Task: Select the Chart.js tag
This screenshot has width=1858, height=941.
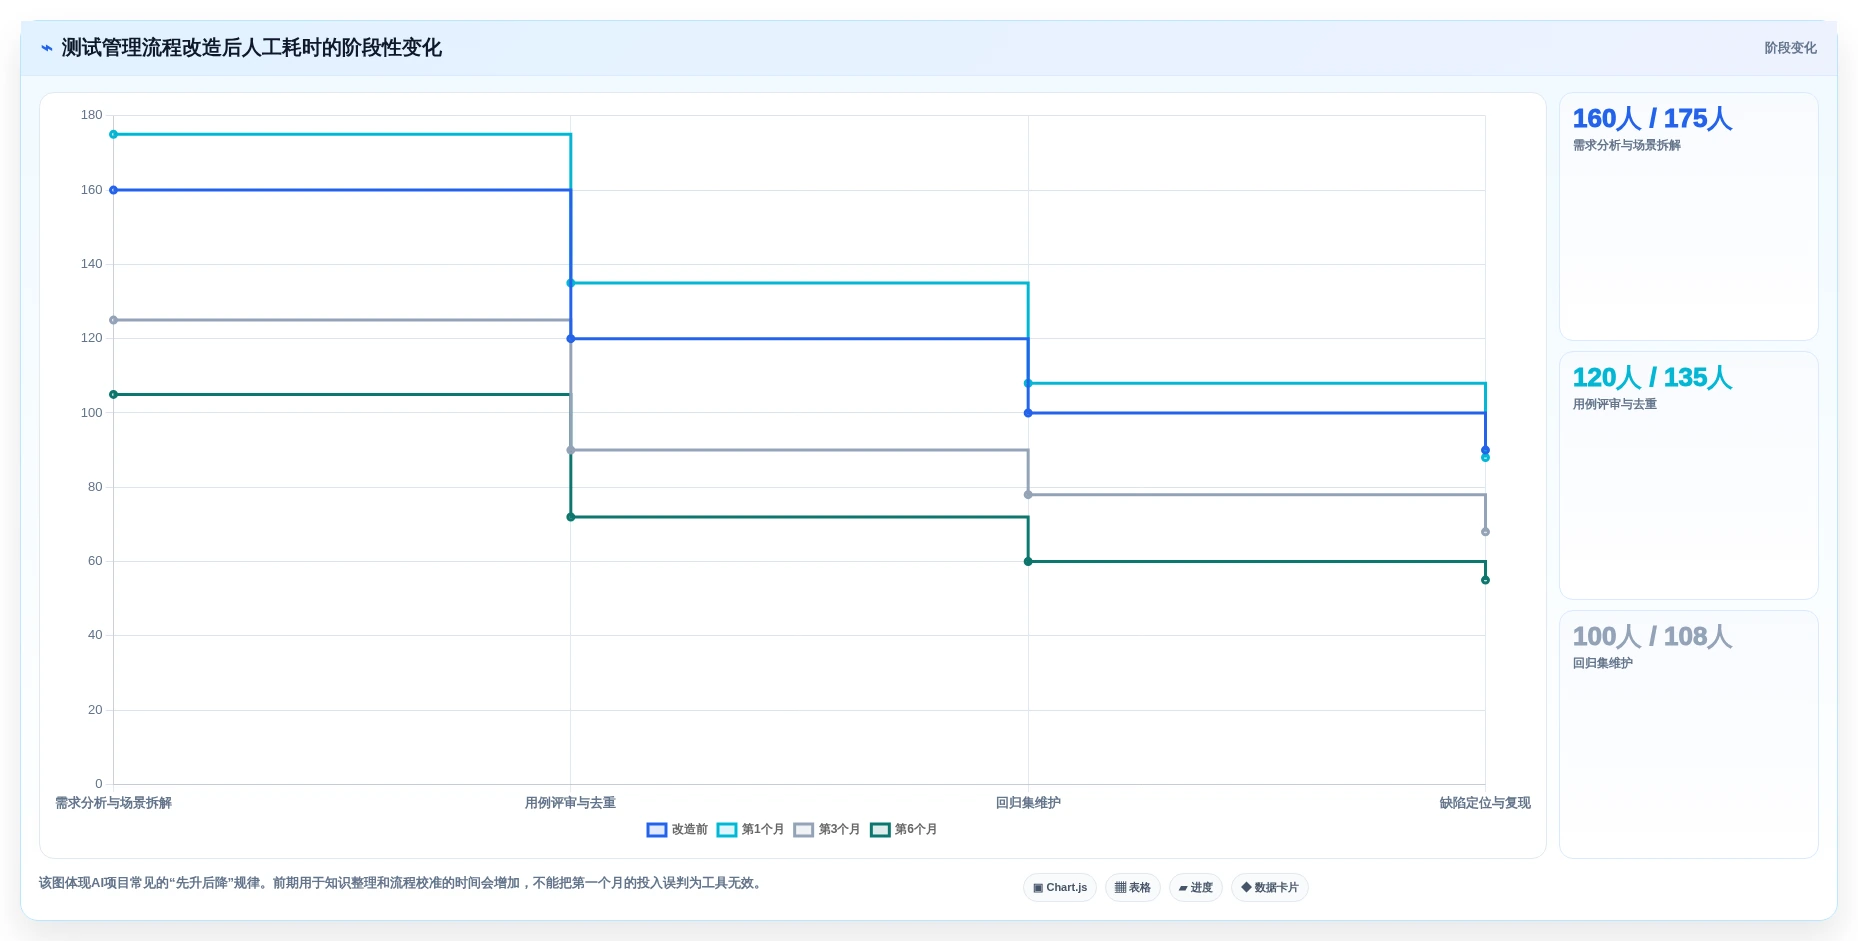Action: click(x=1060, y=888)
